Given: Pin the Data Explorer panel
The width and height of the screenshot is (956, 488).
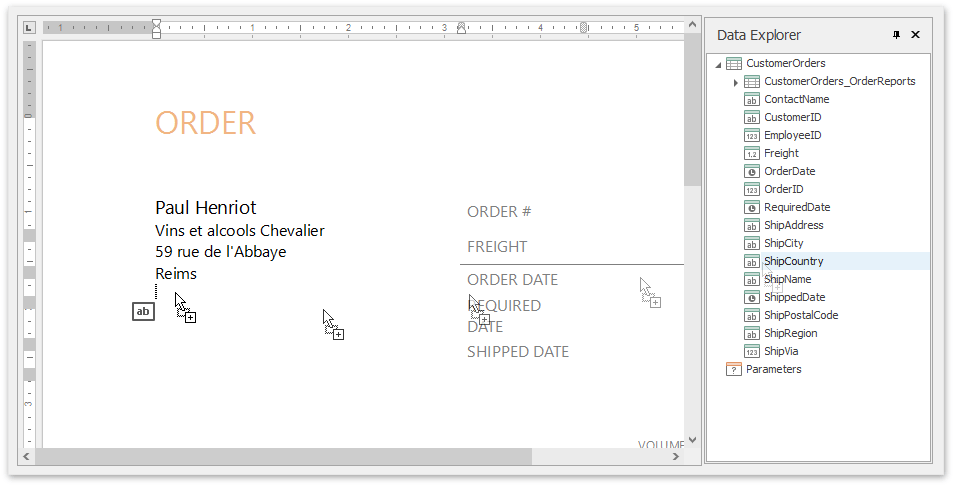Looking at the screenshot, I should coord(896,35).
